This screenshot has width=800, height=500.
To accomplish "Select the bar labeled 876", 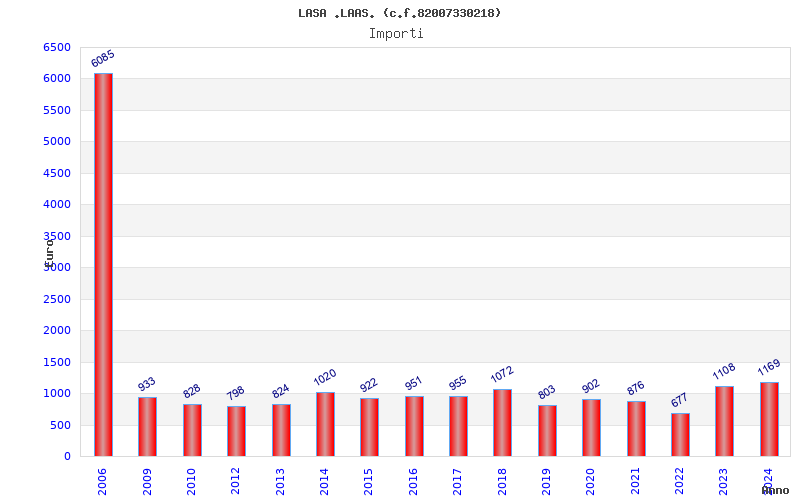I will [636, 429].
